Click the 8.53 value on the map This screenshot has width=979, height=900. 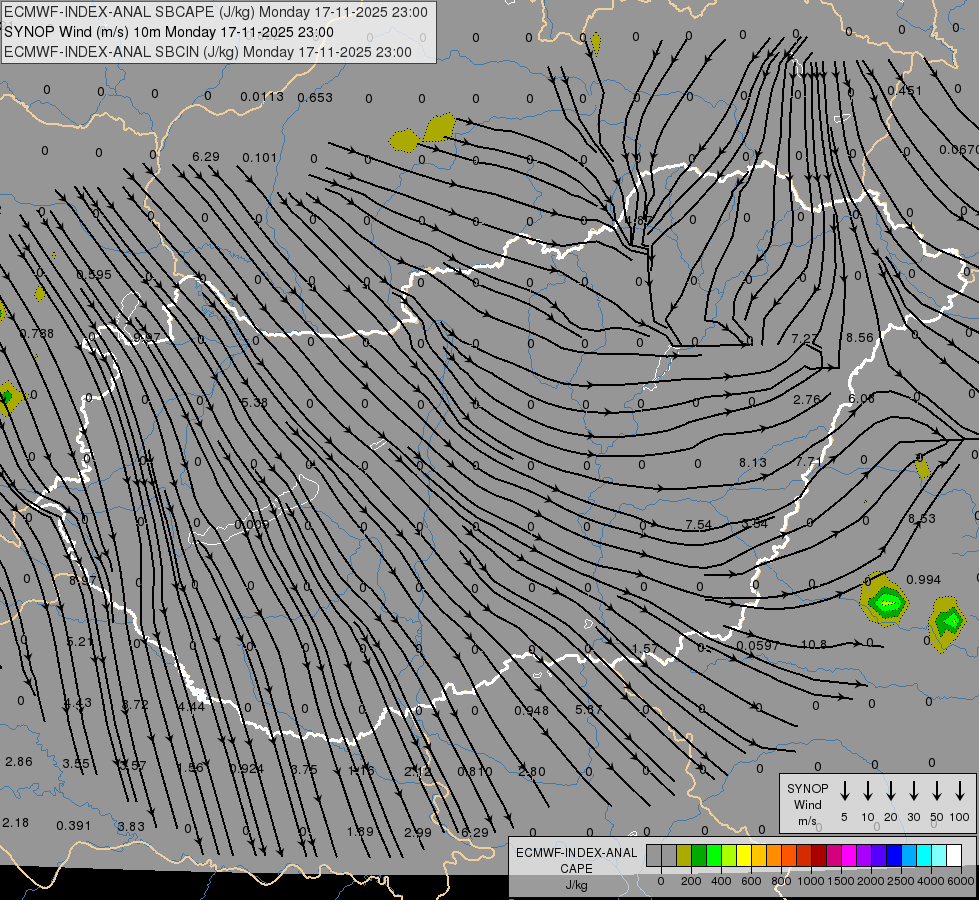922,518
